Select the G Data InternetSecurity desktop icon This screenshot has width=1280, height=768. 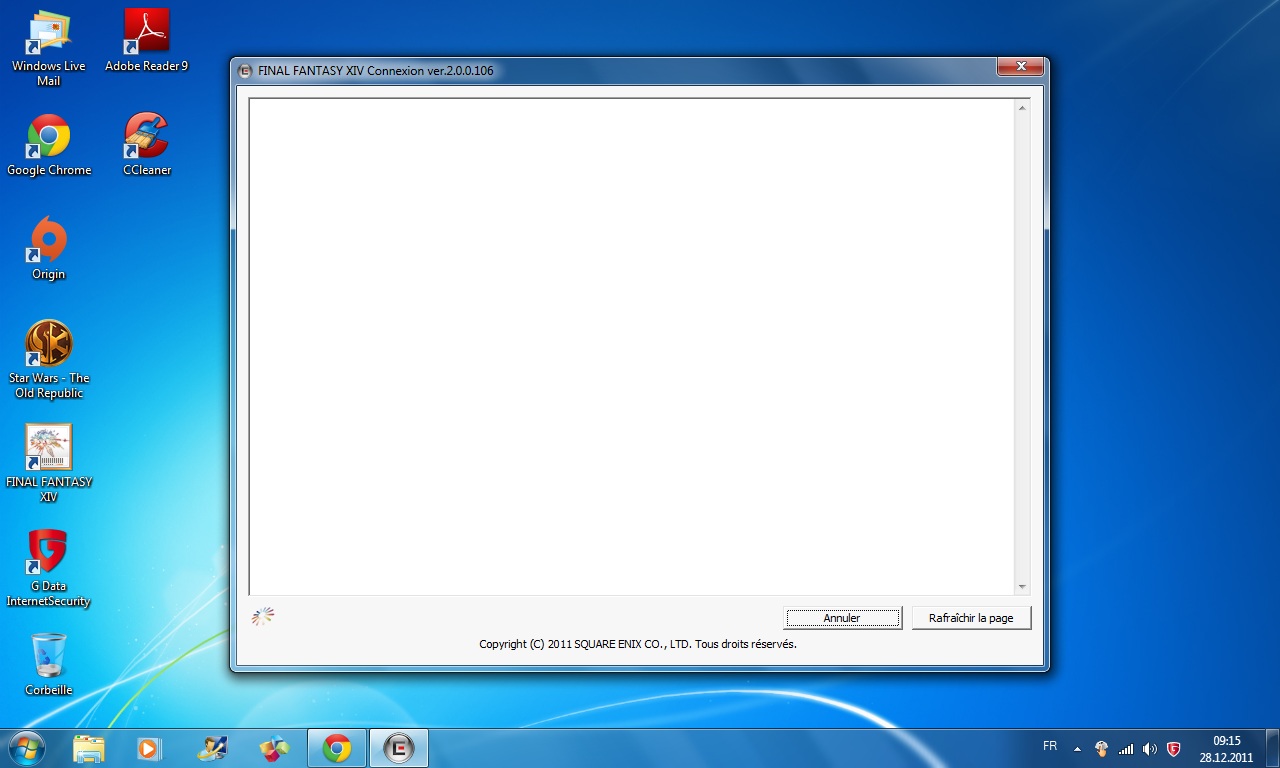(x=48, y=568)
